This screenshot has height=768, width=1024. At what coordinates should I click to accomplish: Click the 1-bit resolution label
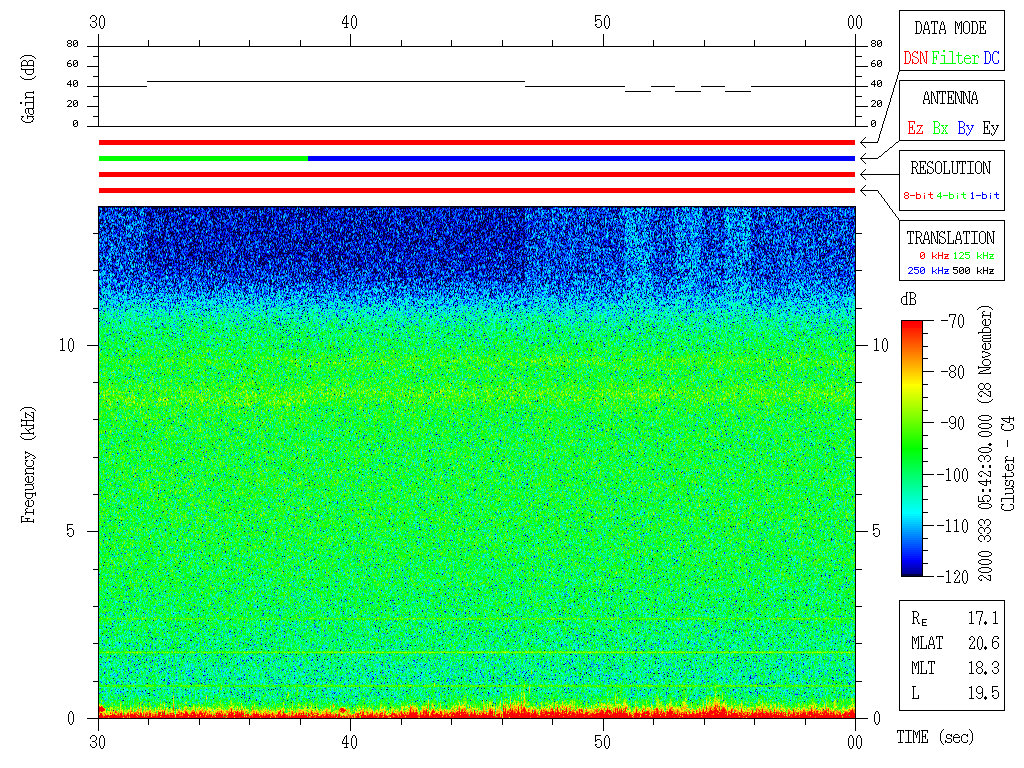point(985,196)
